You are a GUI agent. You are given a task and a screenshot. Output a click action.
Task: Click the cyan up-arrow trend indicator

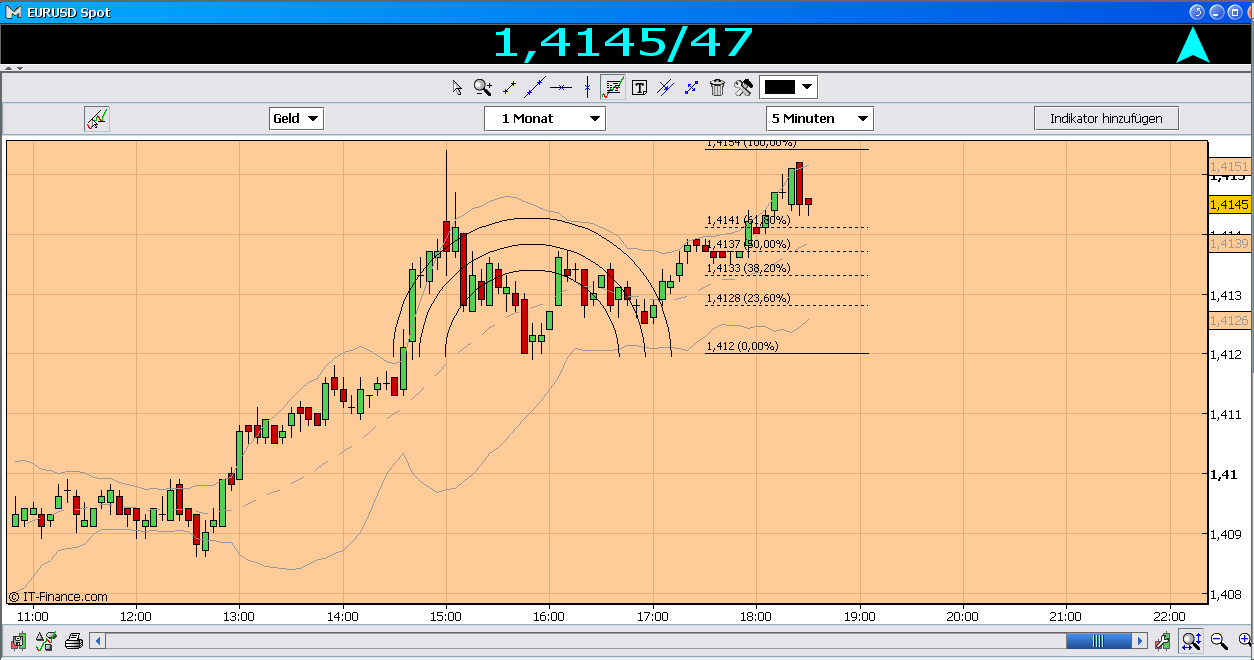coord(1193,45)
